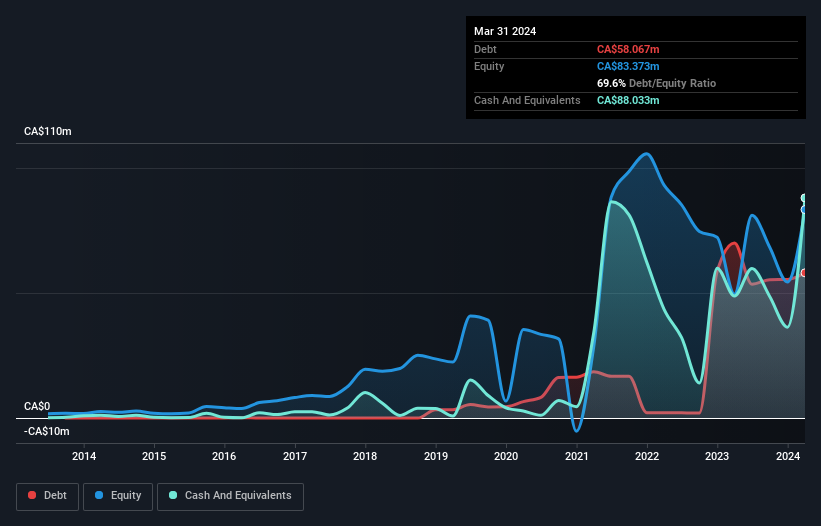This screenshot has width=821, height=526.
Task: Click the blue Equity legend dot
Action: point(99,495)
